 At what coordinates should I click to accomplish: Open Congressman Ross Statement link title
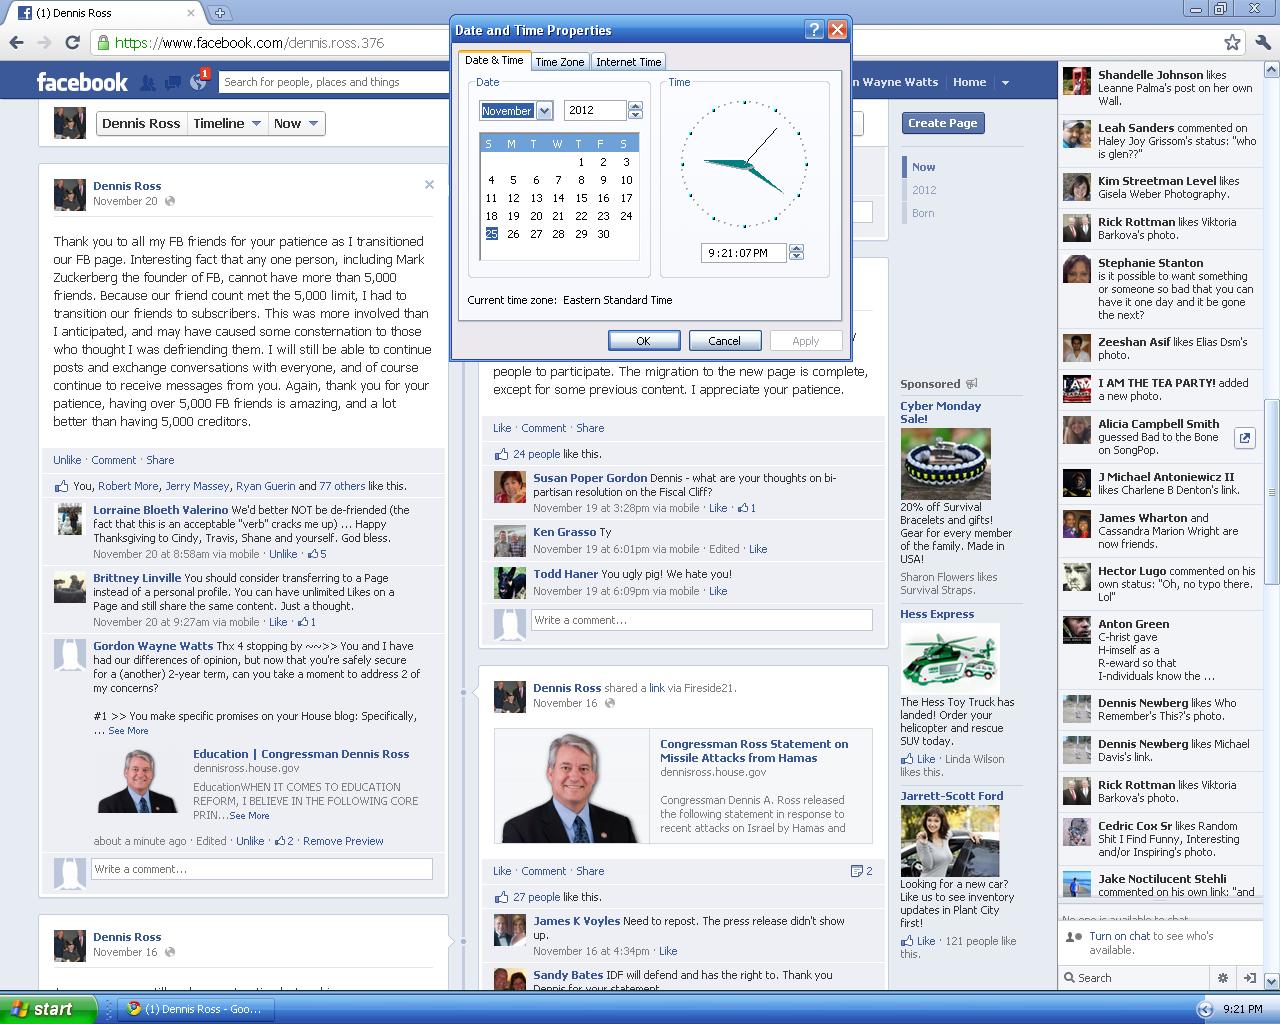pos(754,751)
